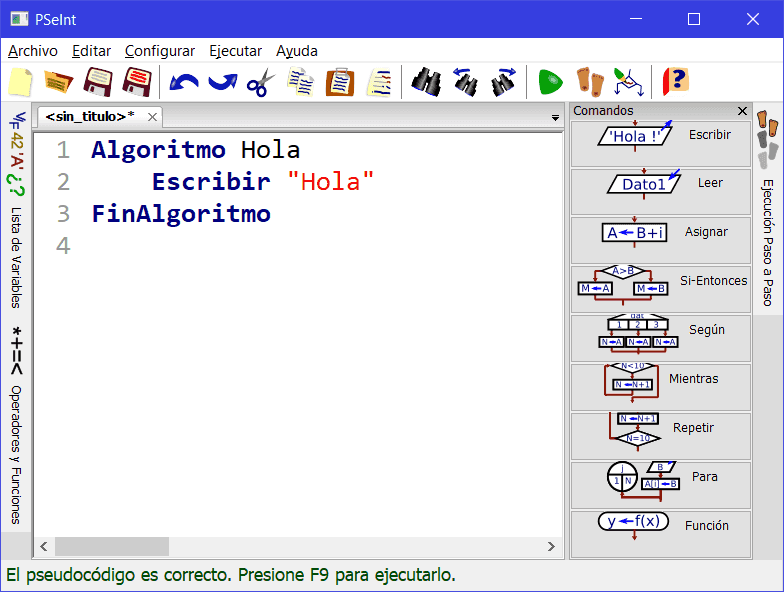Screen dimensions: 784x592
Task: Insert the Asignar command
Action: click(661, 240)
